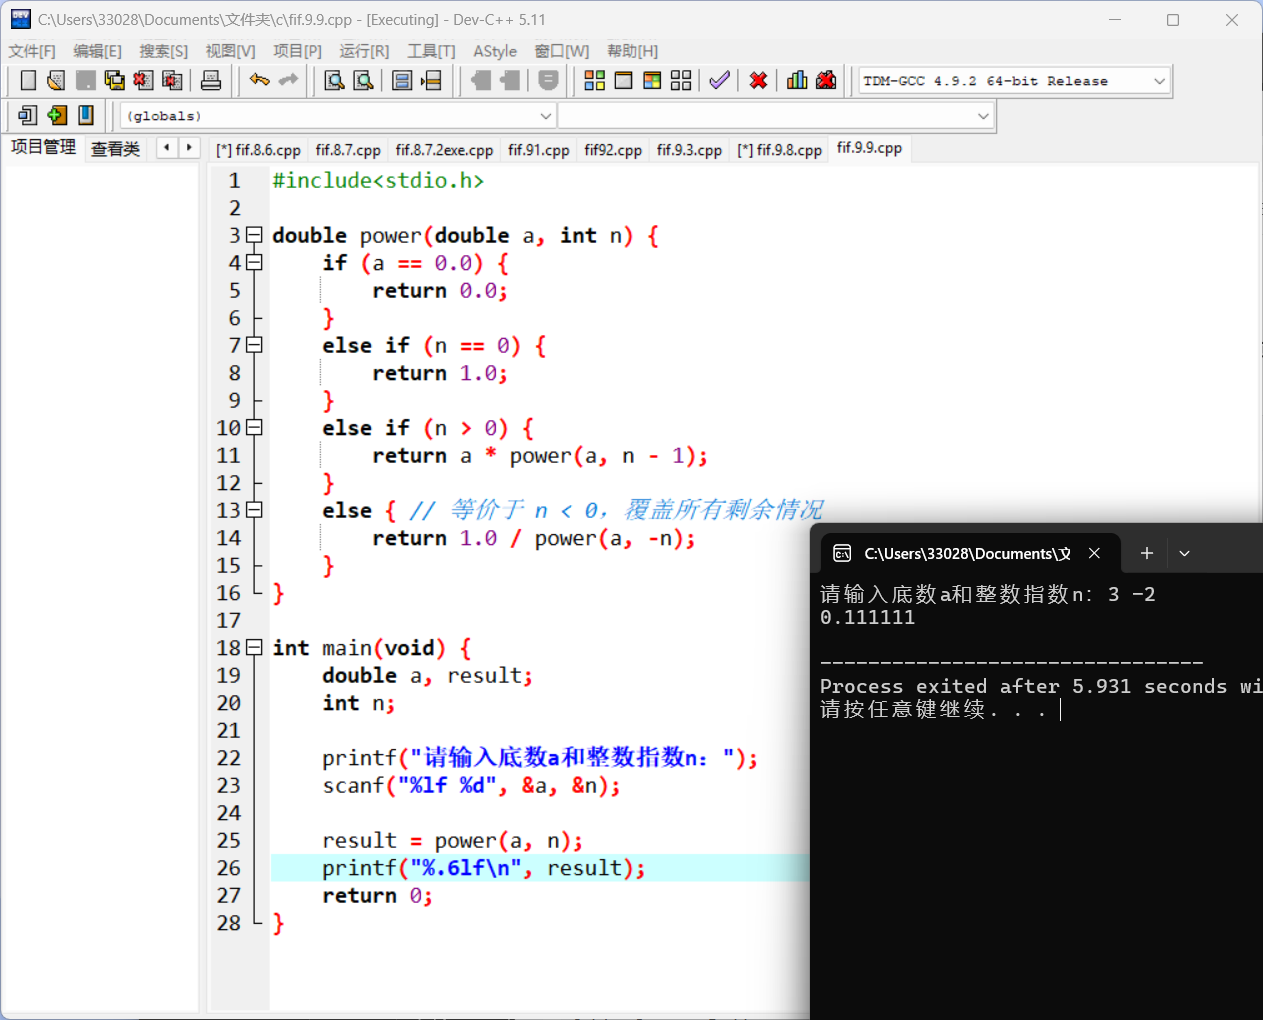Click the green-plus Insert icon in second toolbar
This screenshot has width=1263, height=1020.
pos(57,115)
